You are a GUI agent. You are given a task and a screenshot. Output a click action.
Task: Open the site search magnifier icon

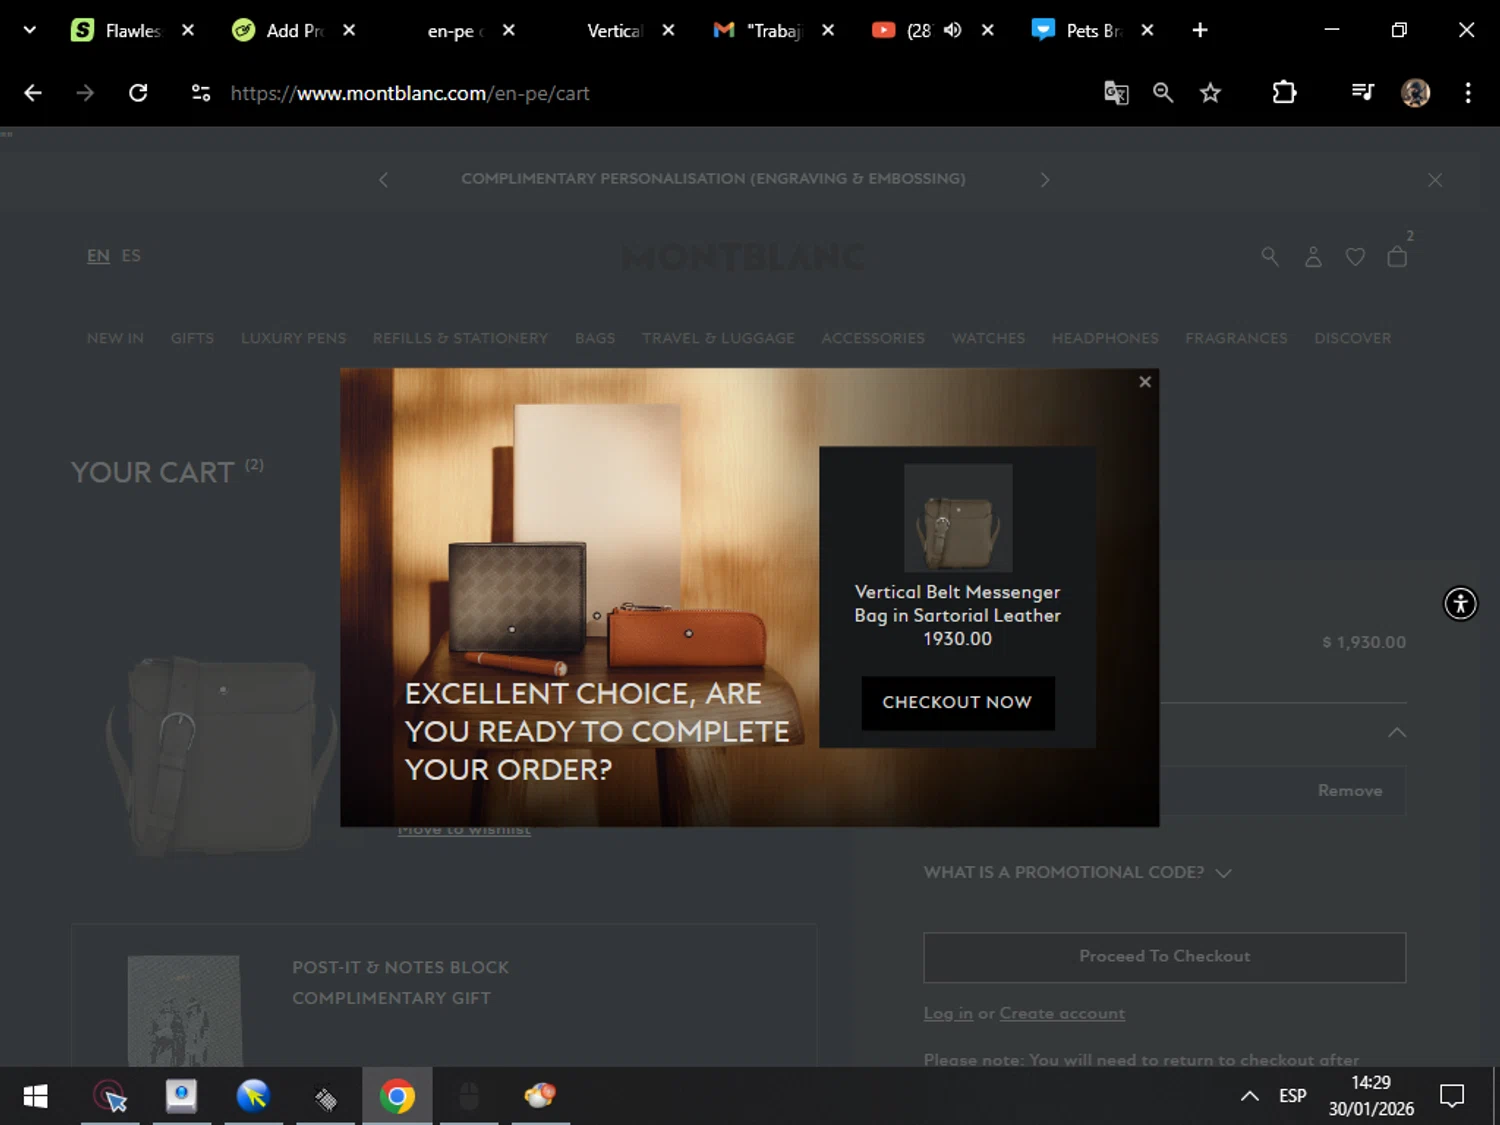coord(1270,257)
